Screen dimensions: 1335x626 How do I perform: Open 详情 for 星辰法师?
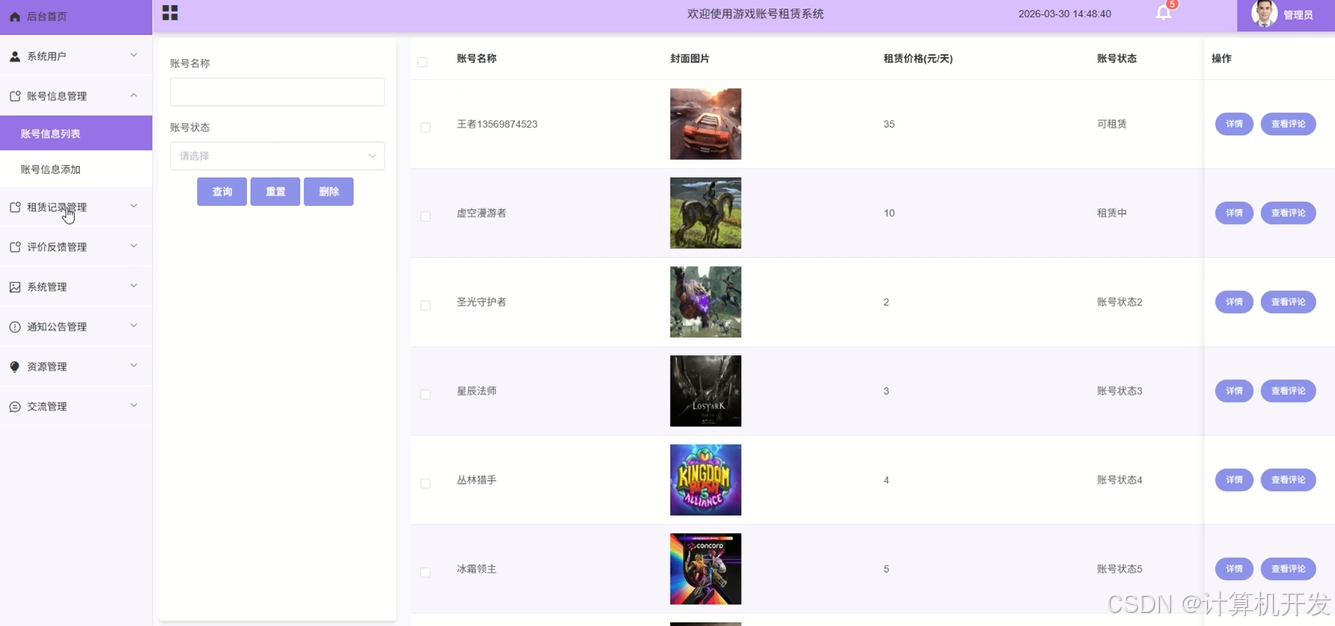point(1234,391)
